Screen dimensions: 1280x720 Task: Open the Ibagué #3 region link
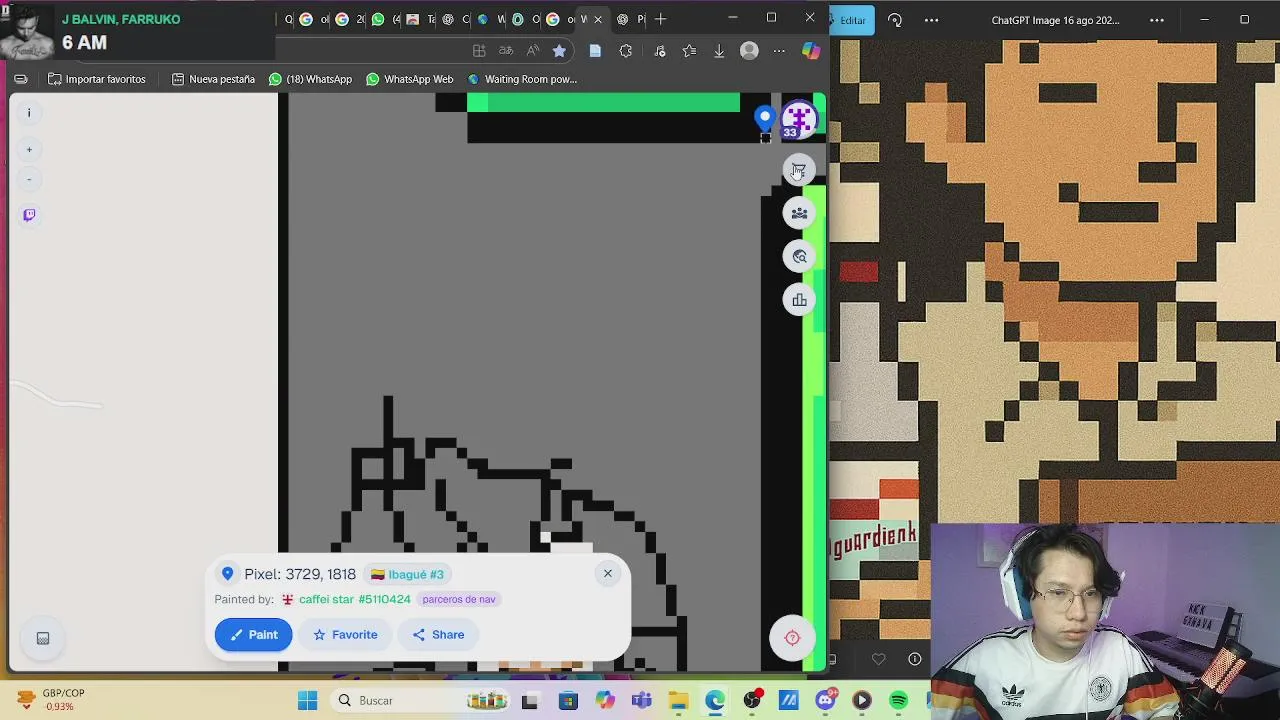pyautogui.click(x=407, y=575)
